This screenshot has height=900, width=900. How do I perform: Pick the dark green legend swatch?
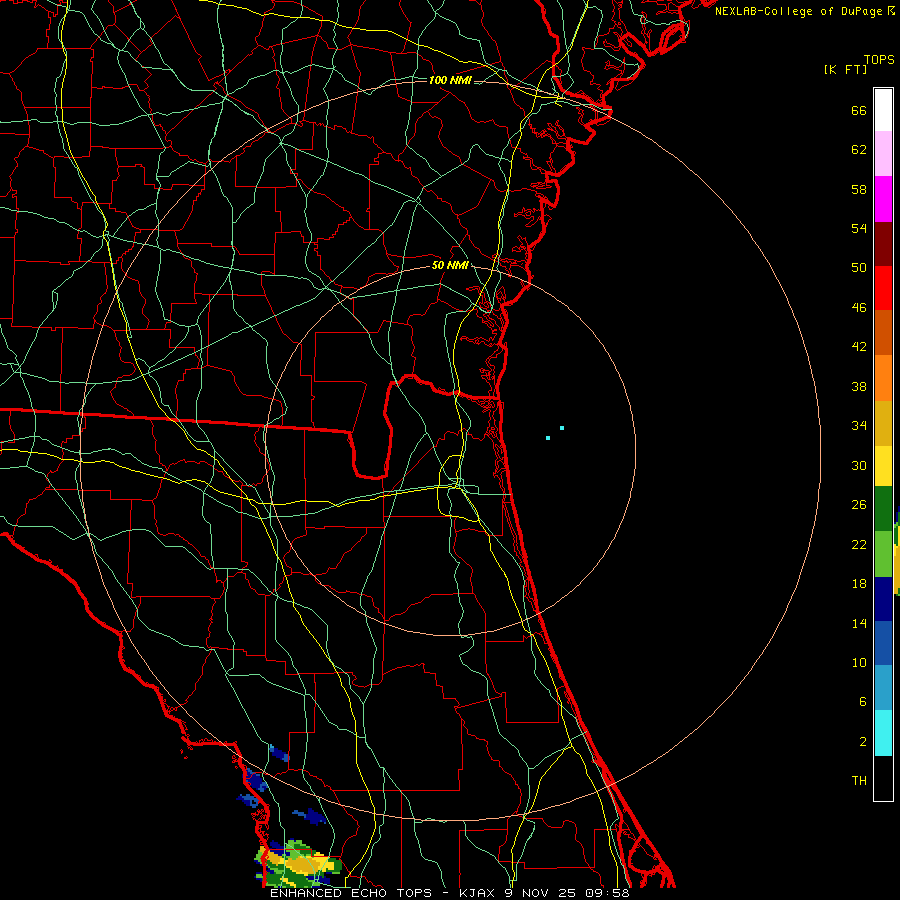point(883,509)
